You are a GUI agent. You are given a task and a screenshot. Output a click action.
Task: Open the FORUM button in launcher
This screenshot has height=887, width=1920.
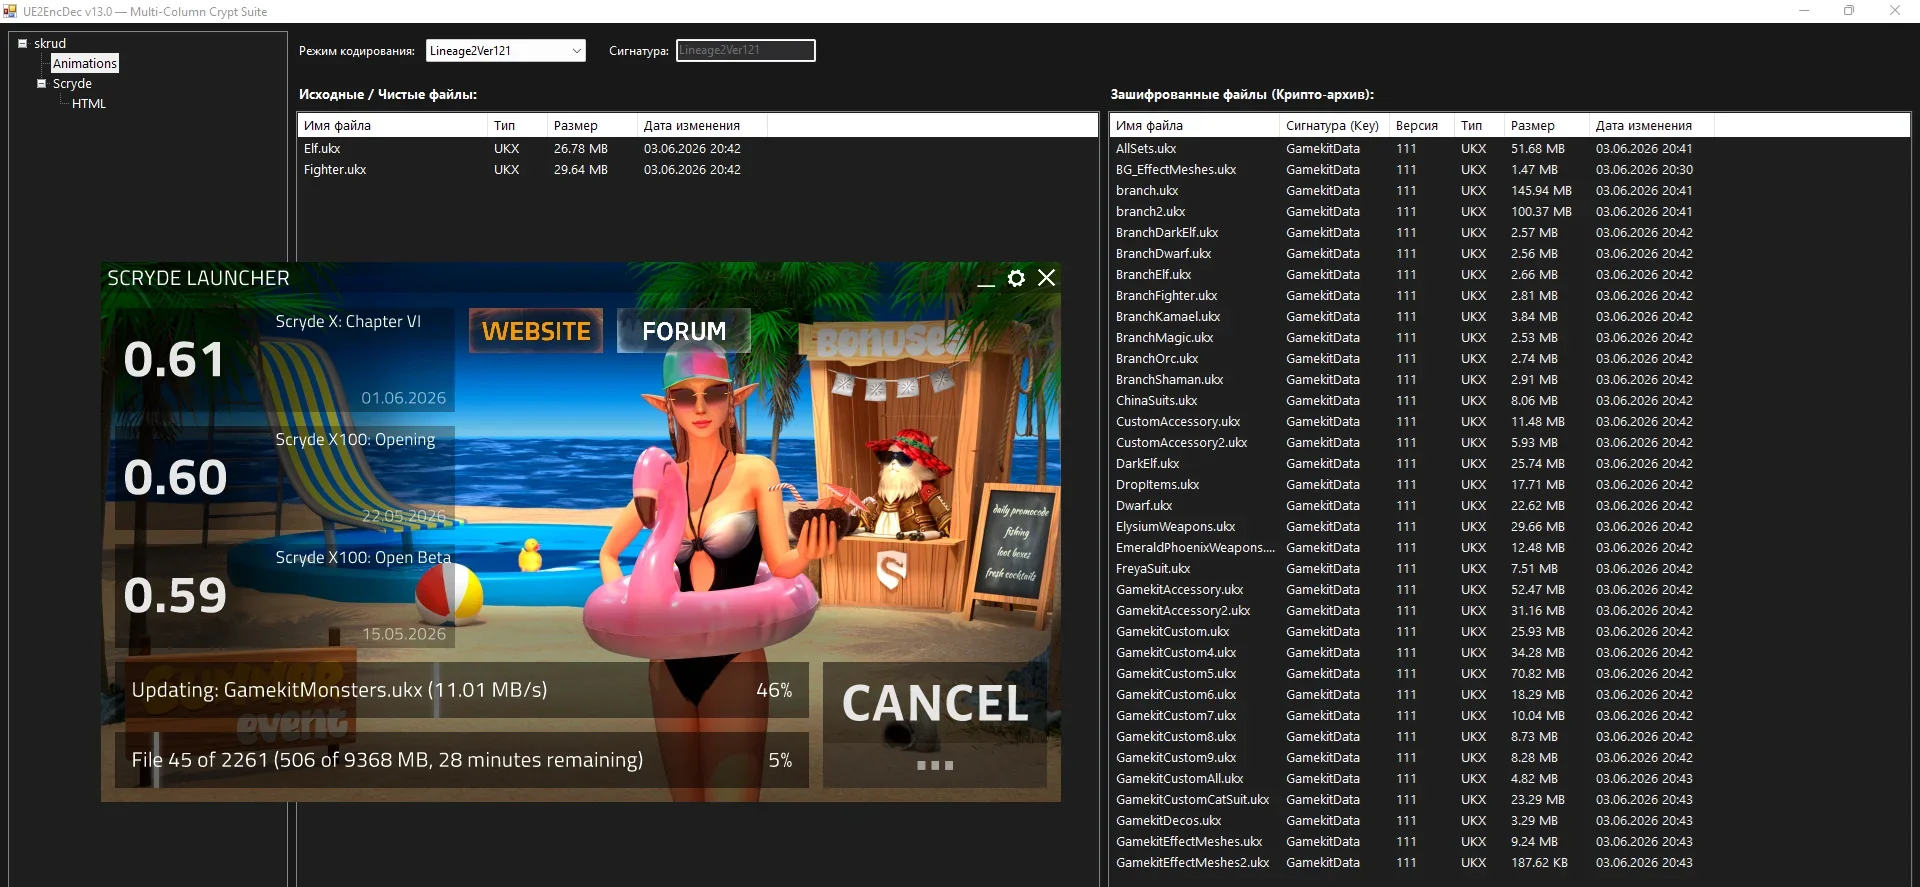684,331
